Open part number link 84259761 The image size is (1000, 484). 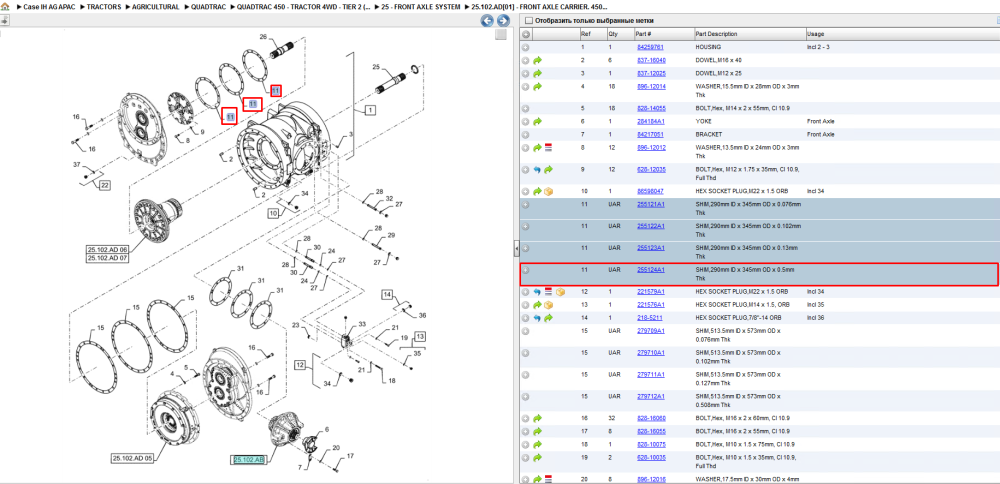[651, 47]
